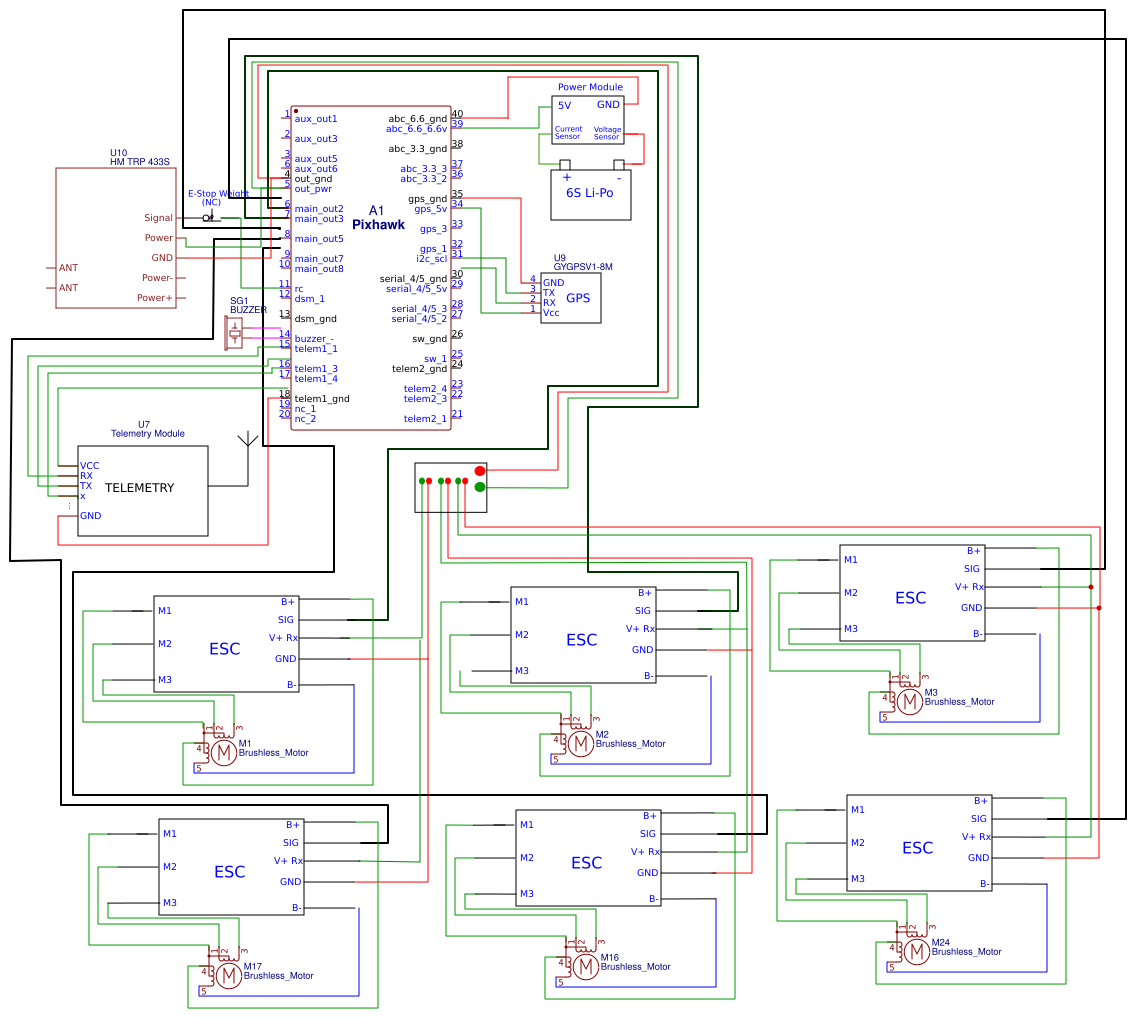Select the 'aux_out1' pin label
Image resolution: width=1136 pixels, height=1018 pixels.
(x=316, y=119)
